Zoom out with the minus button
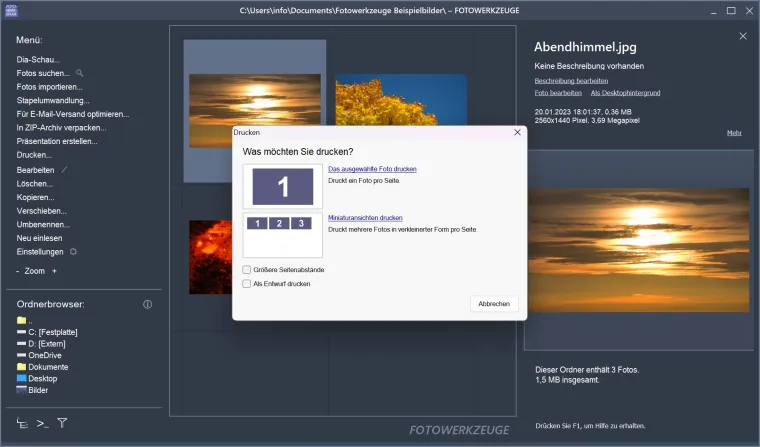This screenshot has width=760, height=447. coord(18,271)
